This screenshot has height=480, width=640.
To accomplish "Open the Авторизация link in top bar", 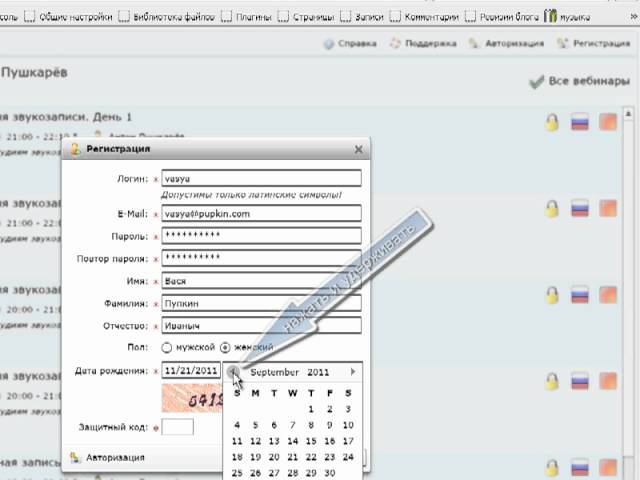I will coord(507,43).
